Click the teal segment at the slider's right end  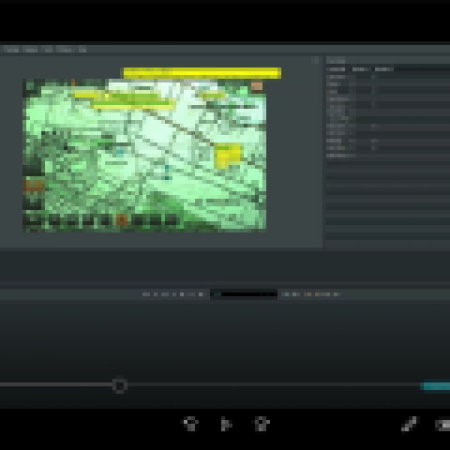pyautogui.click(x=435, y=386)
